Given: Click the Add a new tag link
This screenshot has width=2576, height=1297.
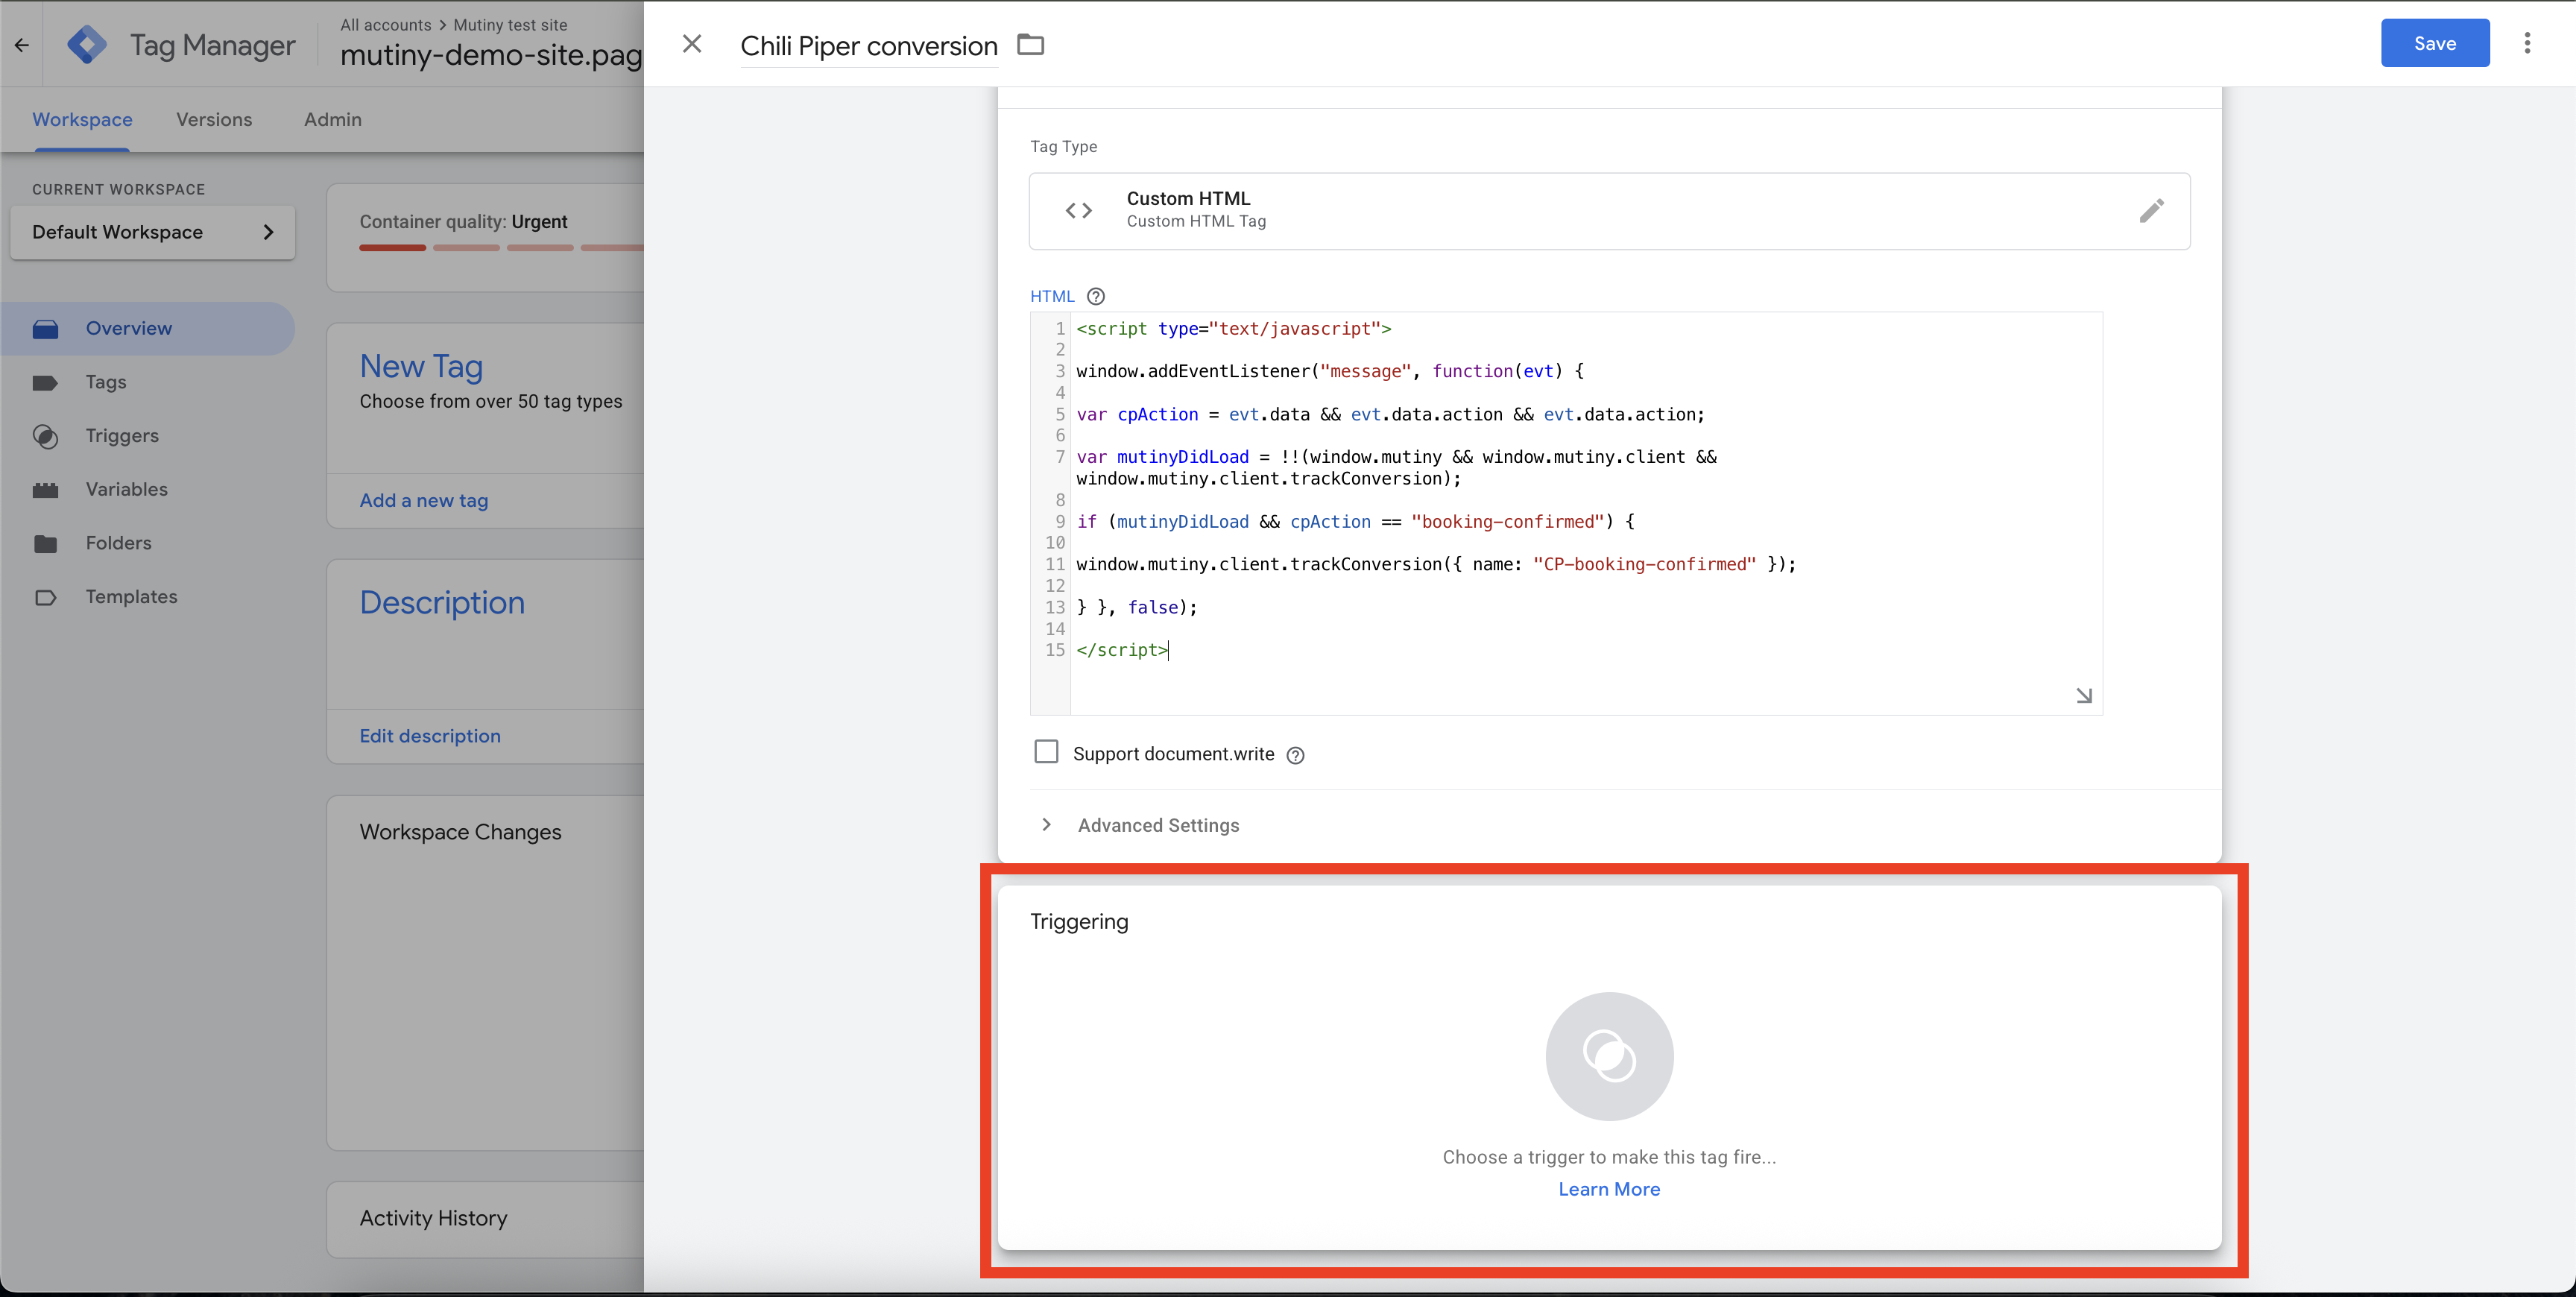Looking at the screenshot, I should pos(424,500).
